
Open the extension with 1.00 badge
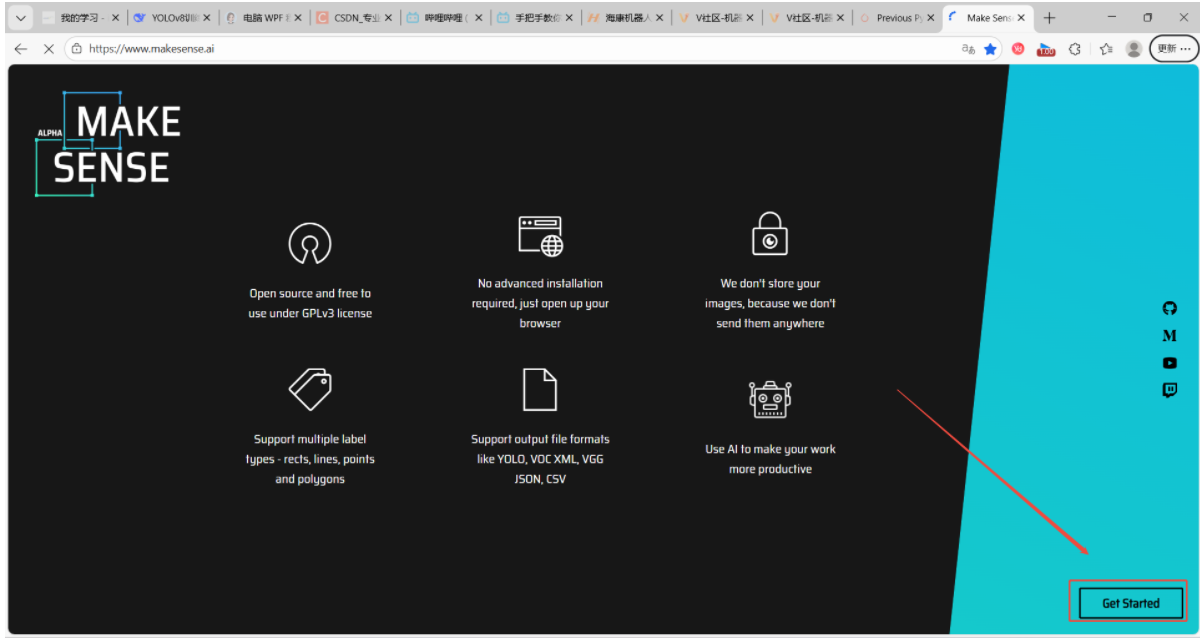(x=1046, y=48)
